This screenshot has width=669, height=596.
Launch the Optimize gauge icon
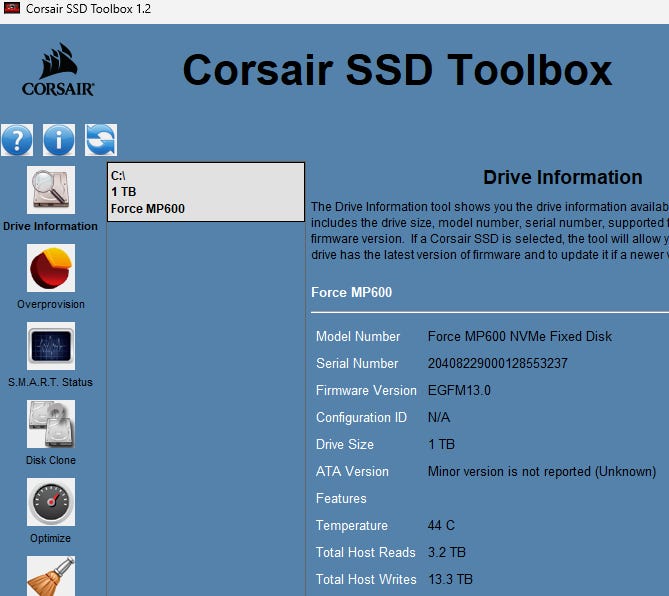pos(50,502)
